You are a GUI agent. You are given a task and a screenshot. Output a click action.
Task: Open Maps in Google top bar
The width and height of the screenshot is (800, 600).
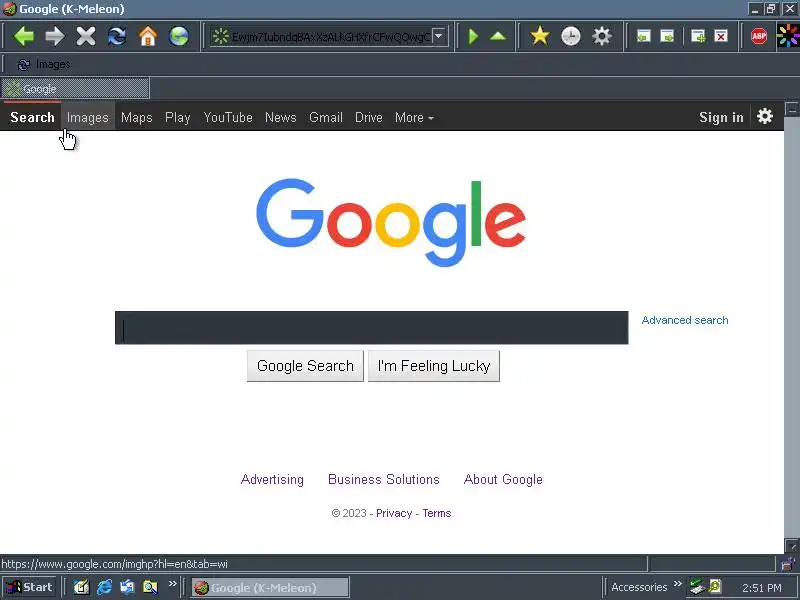point(137,117)
